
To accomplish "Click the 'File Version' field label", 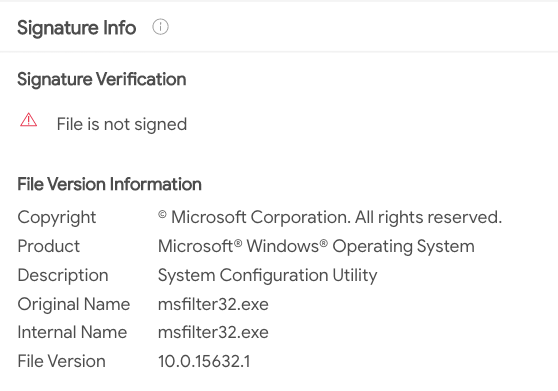I will pyautogui.click(x=61, y=361).
